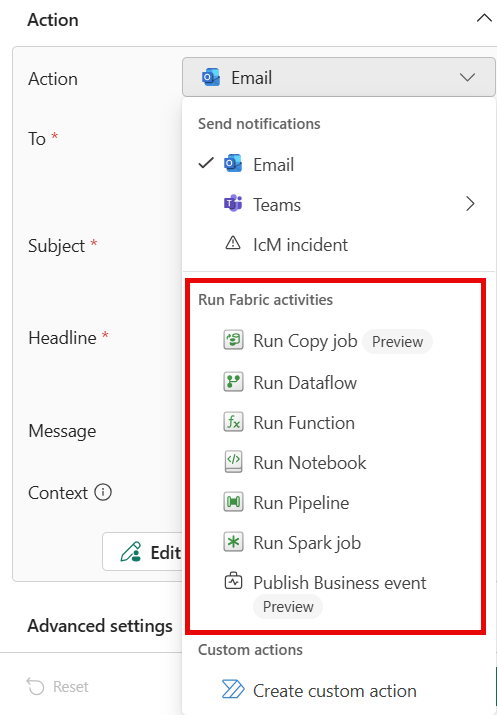
Task: Select Email from the notifications list
Action: point(339,164)
